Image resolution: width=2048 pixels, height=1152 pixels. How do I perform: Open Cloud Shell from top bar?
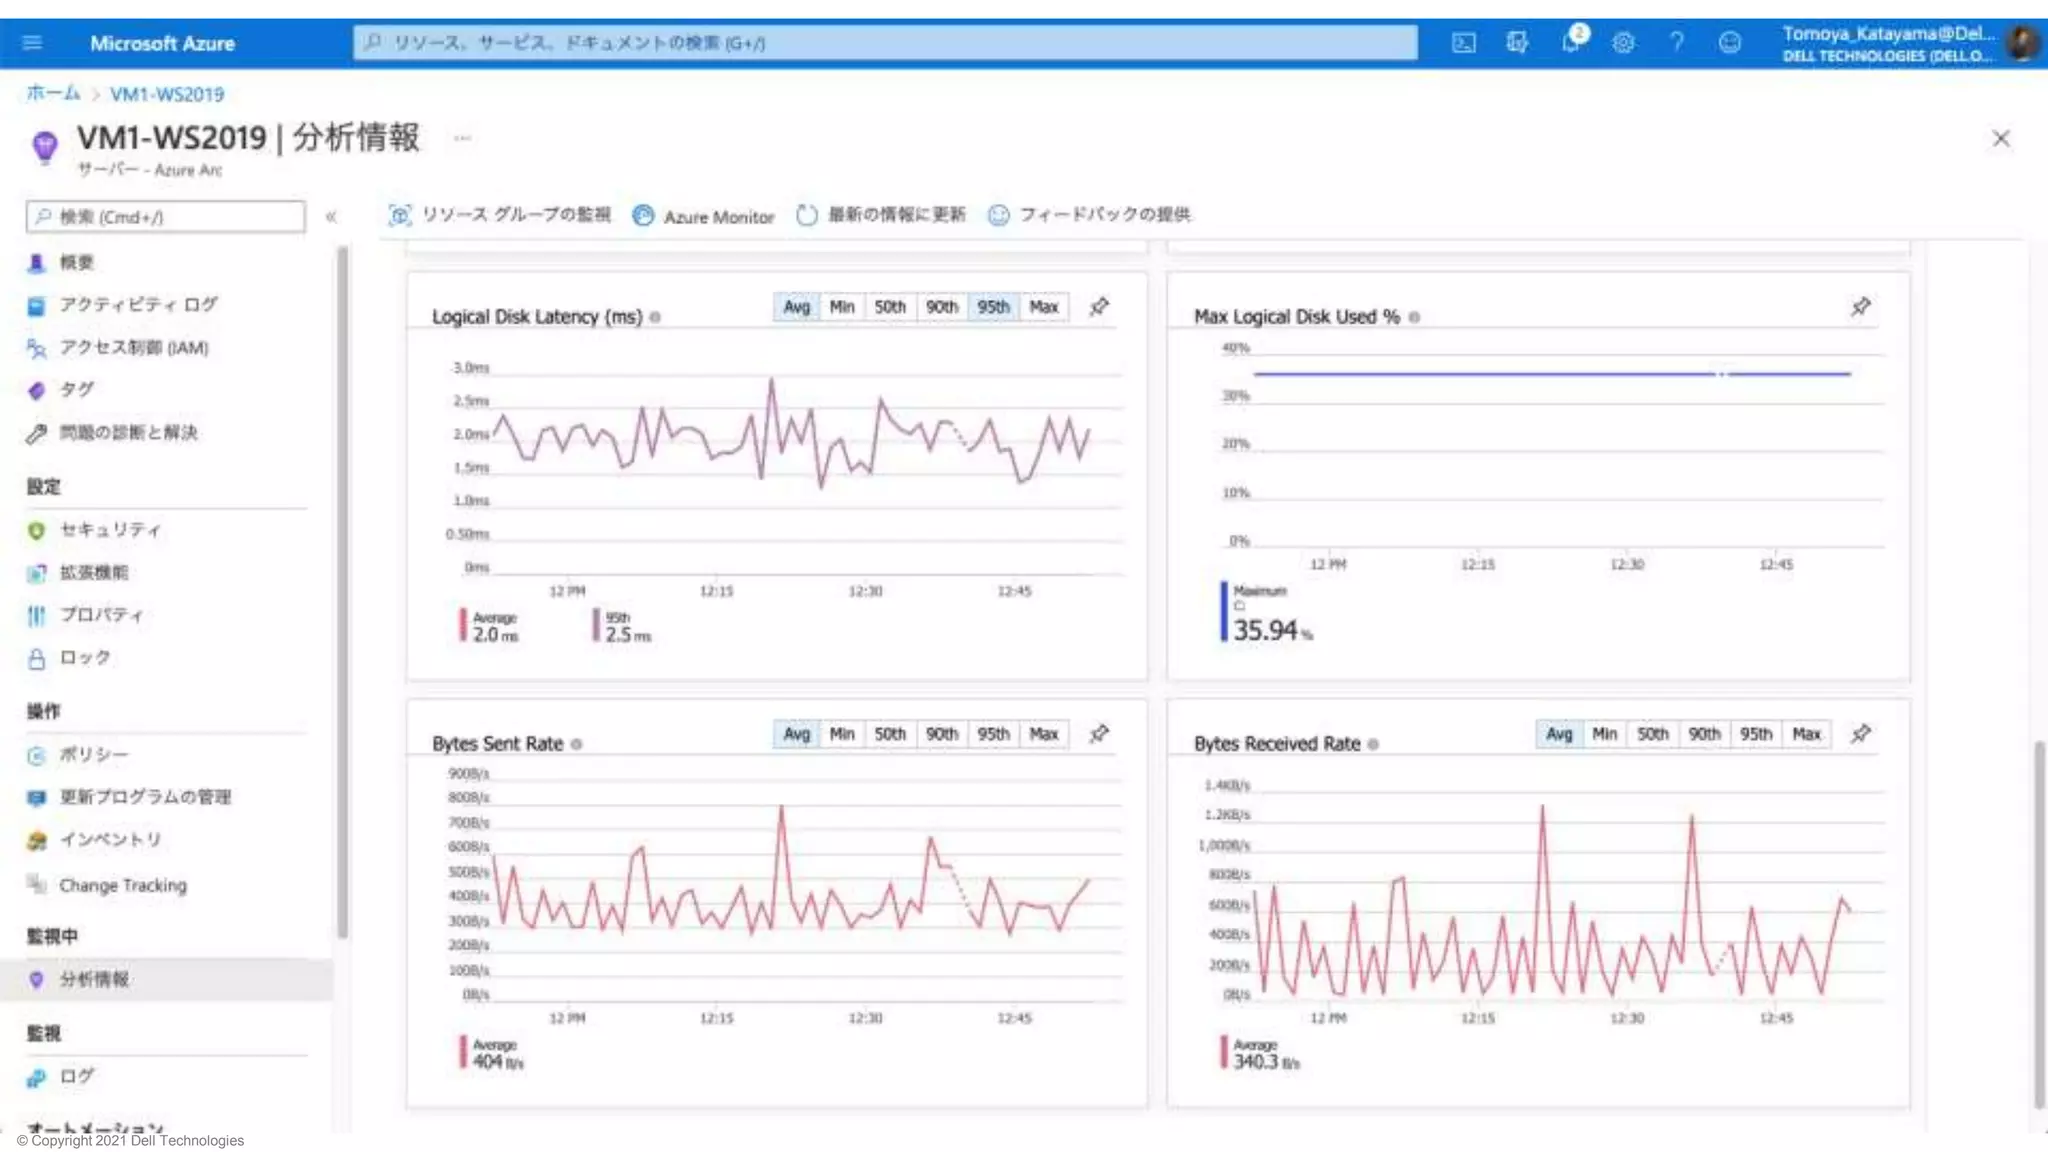coord(1463,43)
